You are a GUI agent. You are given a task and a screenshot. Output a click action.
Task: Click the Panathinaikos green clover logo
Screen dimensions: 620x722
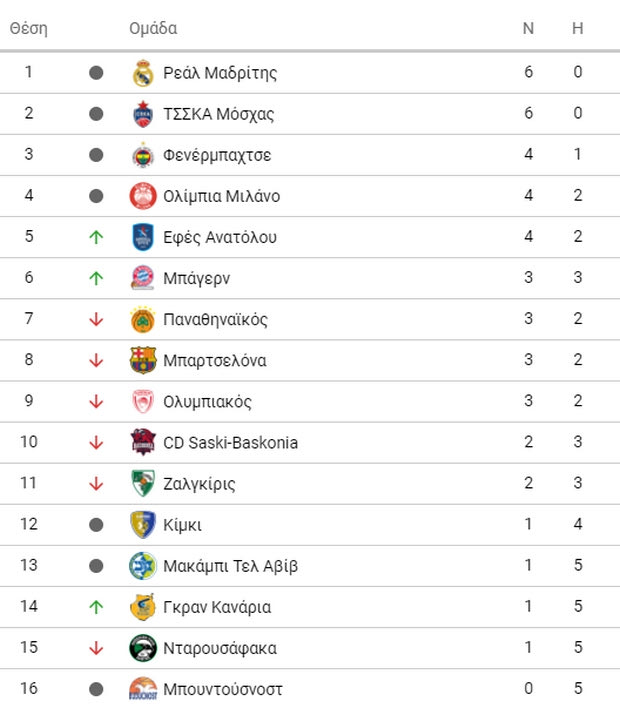tap(143, 319)
